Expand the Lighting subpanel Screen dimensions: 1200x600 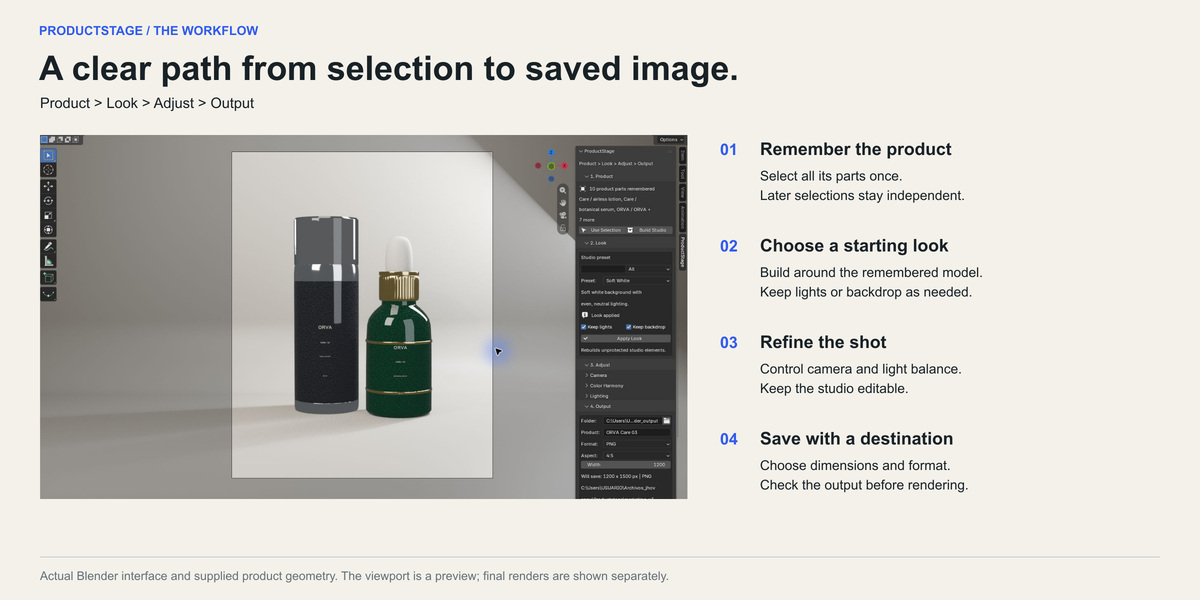pos(626,396)
